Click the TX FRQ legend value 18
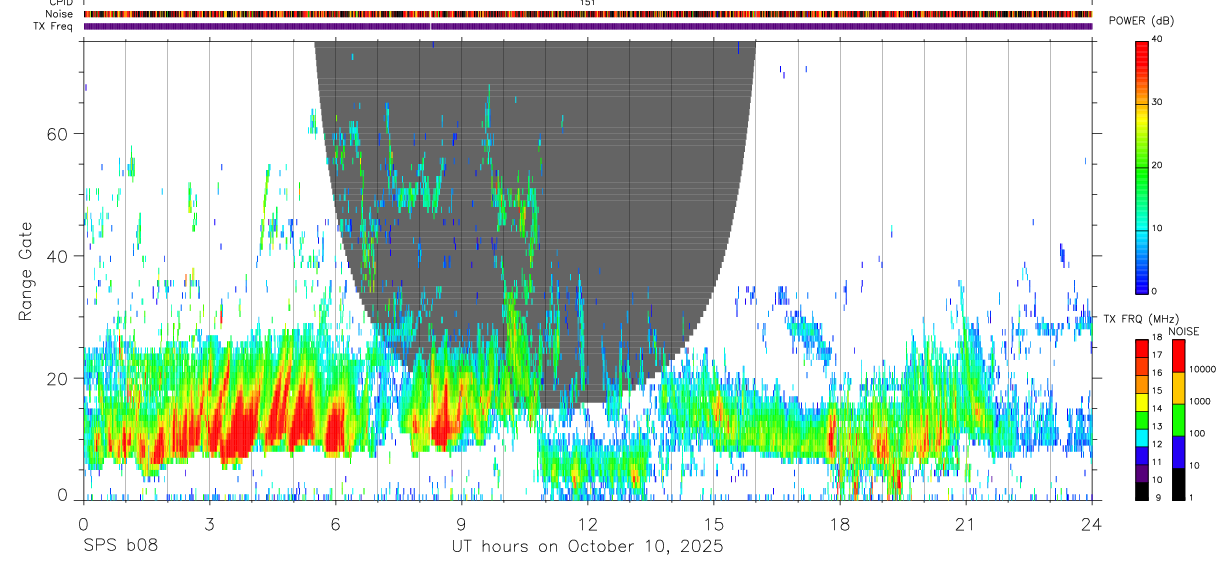 coord(1157,339)
